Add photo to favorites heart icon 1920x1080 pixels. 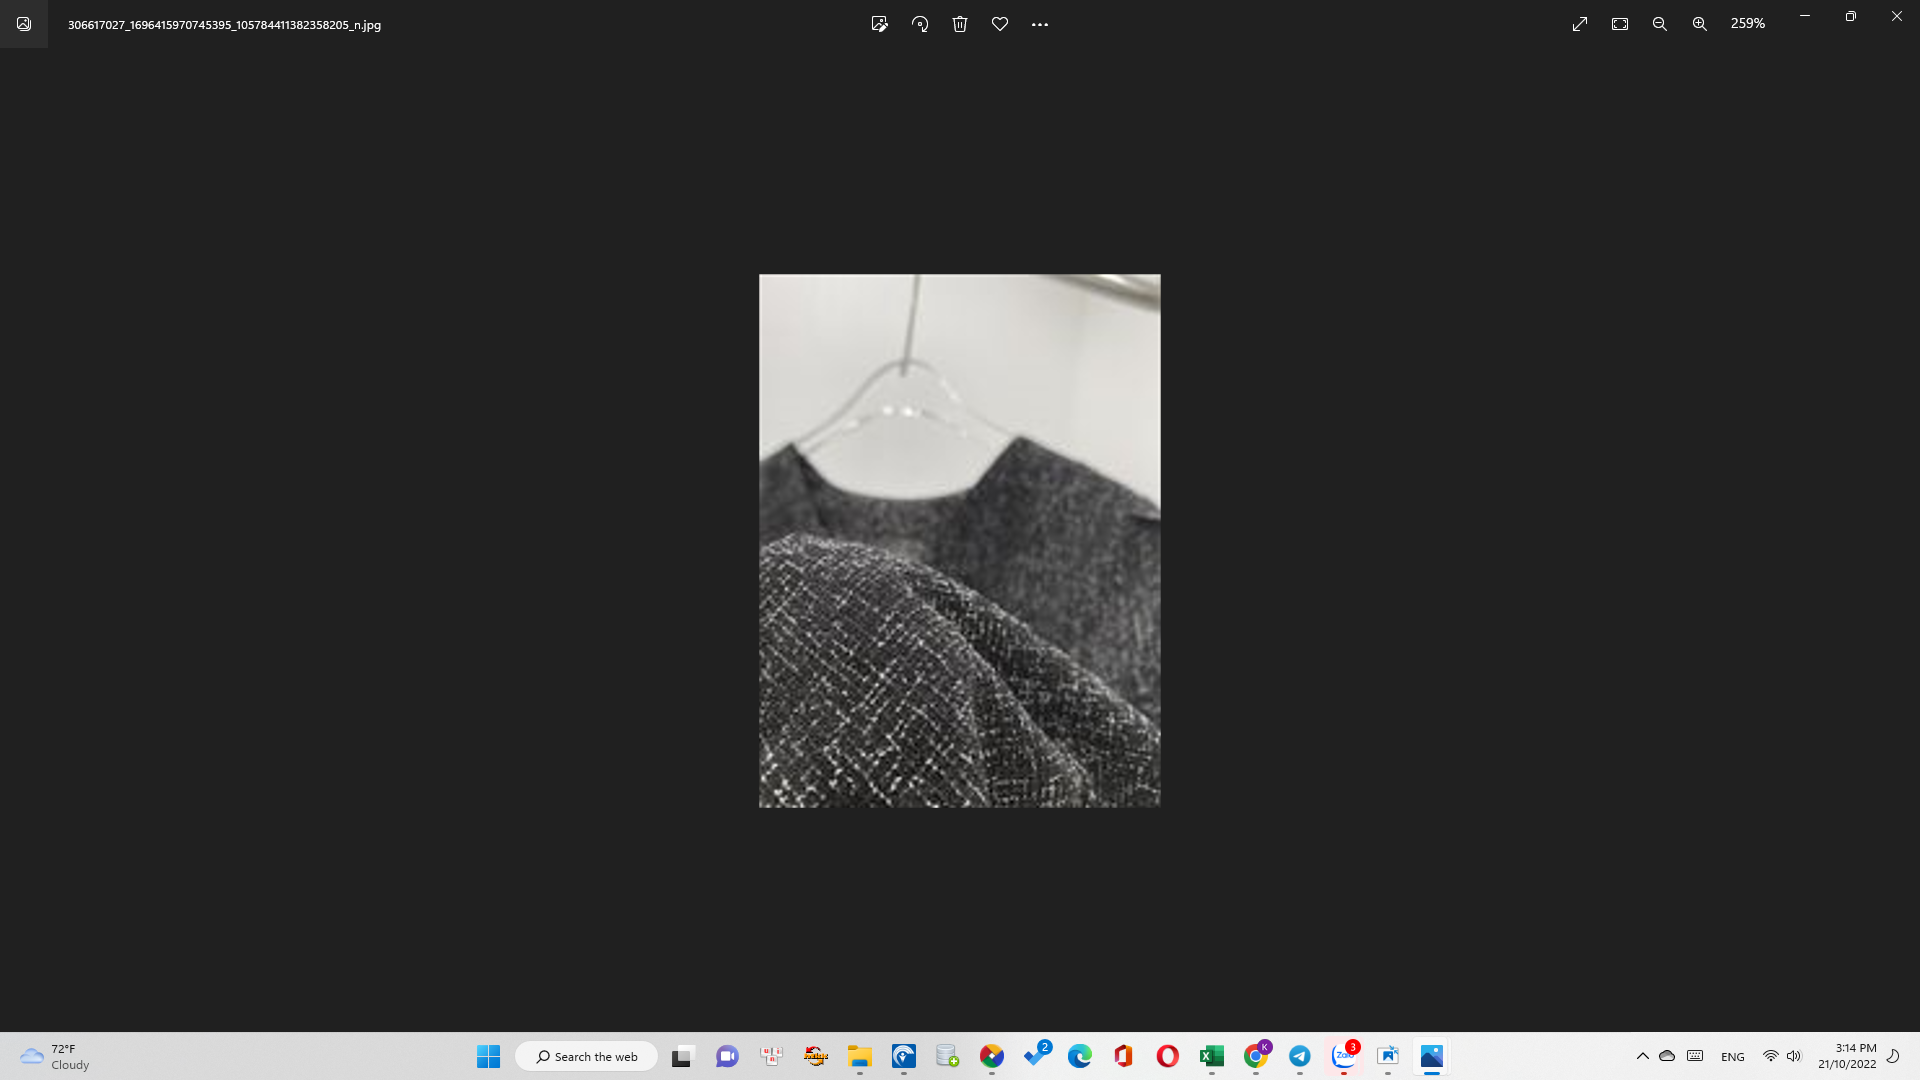point(1000,24)
